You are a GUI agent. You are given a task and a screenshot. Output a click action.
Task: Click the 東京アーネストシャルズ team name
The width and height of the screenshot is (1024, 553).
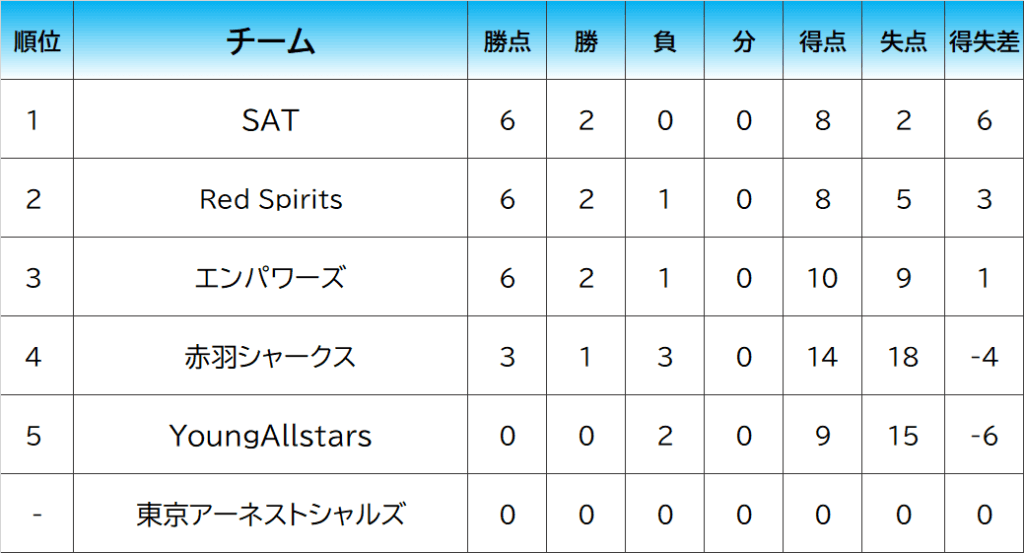[271, 514]
